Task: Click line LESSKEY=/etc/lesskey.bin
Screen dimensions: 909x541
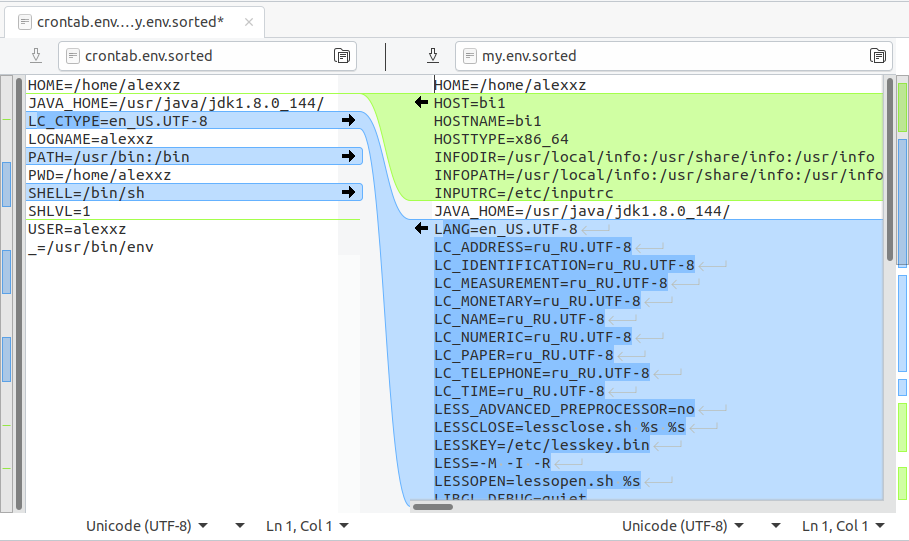Action: click(541, 444)
